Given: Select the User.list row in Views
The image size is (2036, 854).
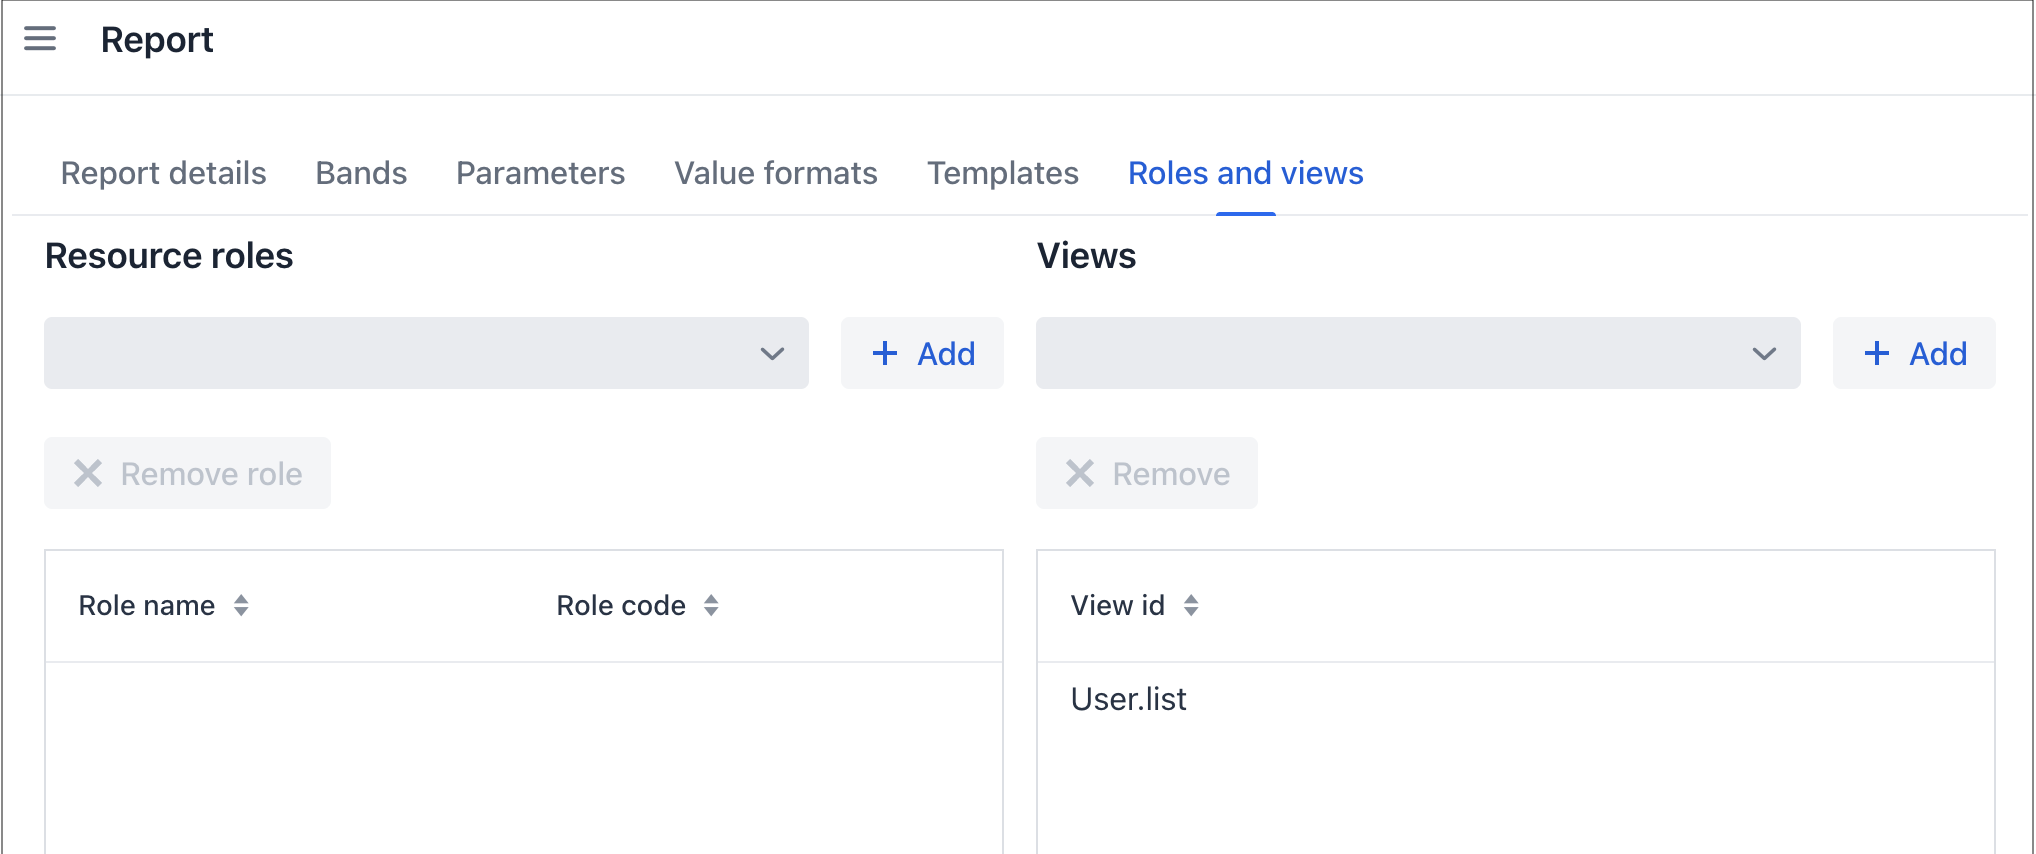Looking at the screenshot, I should (x=1128, y=699).
